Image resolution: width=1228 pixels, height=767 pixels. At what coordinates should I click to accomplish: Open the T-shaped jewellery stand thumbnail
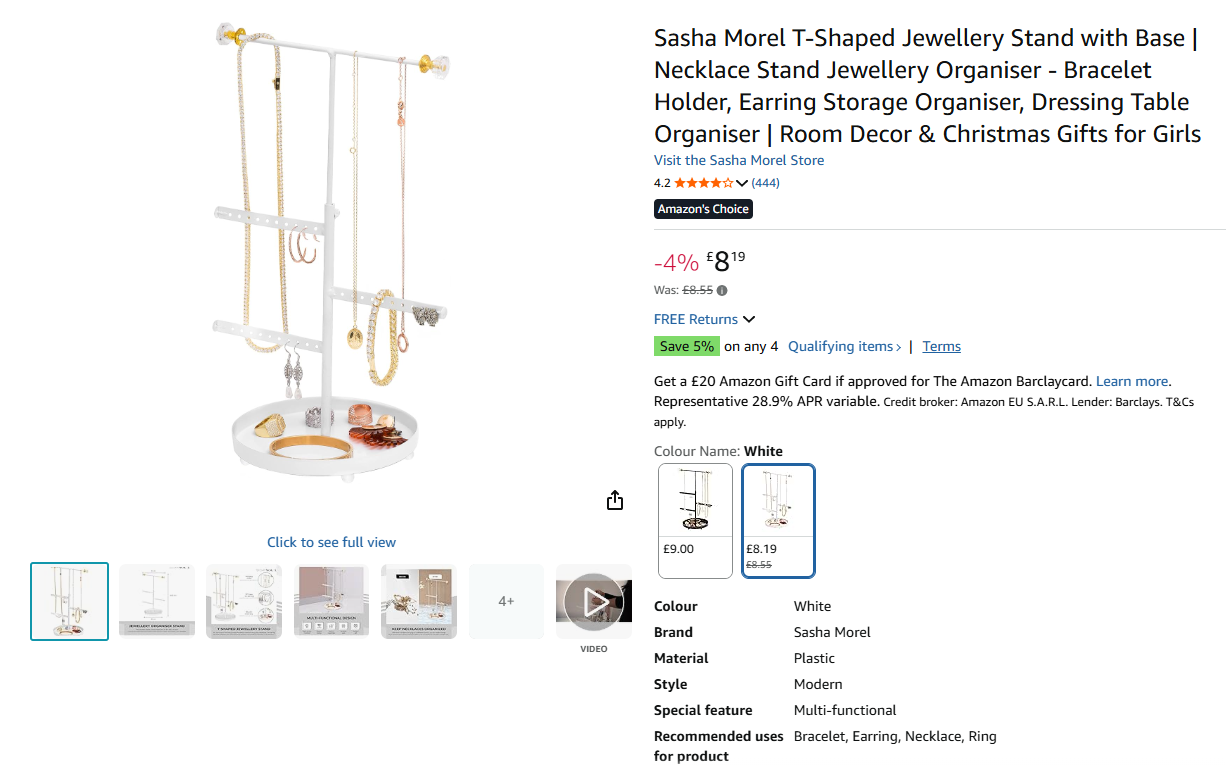coord(244,601)
